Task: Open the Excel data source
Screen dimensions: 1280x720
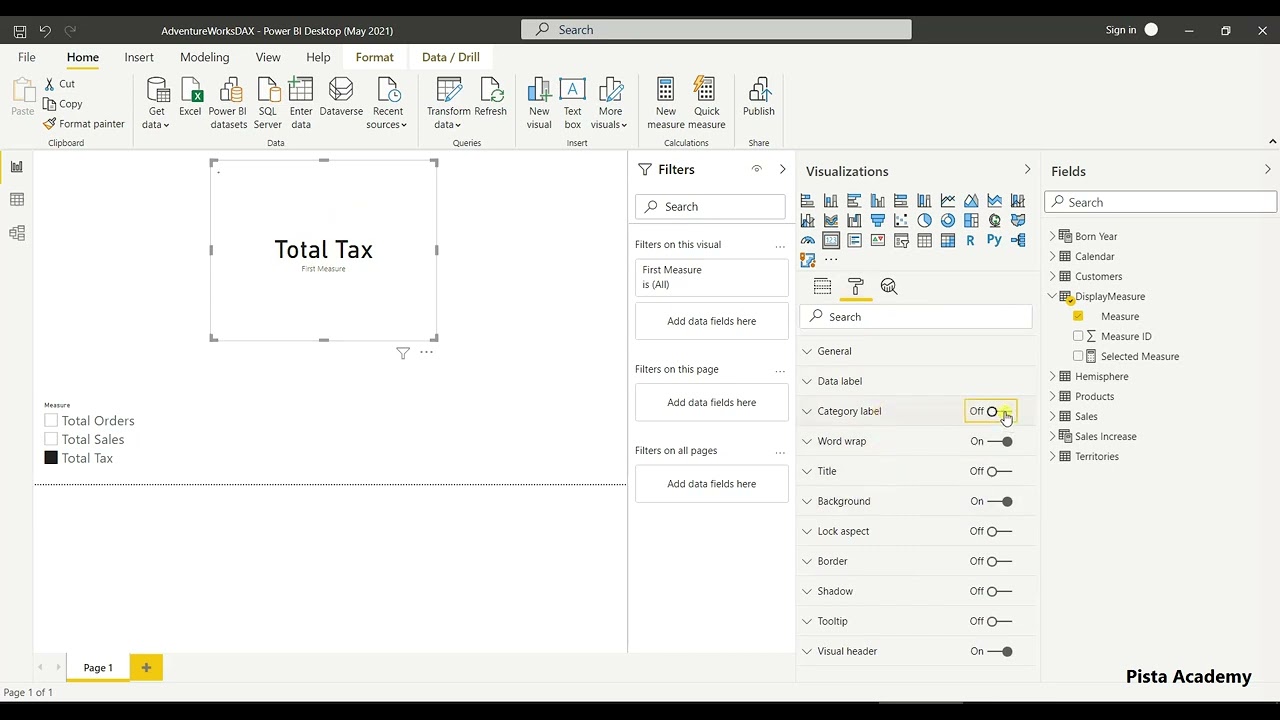Action: tap(190, 98)
